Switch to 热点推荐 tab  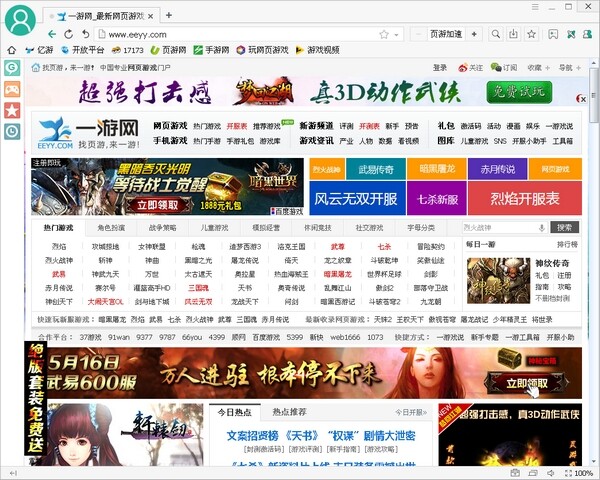[289, 412]
